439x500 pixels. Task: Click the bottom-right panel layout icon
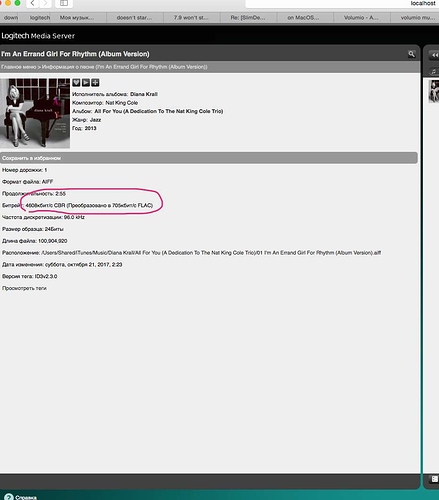click(x=435, y=479)
